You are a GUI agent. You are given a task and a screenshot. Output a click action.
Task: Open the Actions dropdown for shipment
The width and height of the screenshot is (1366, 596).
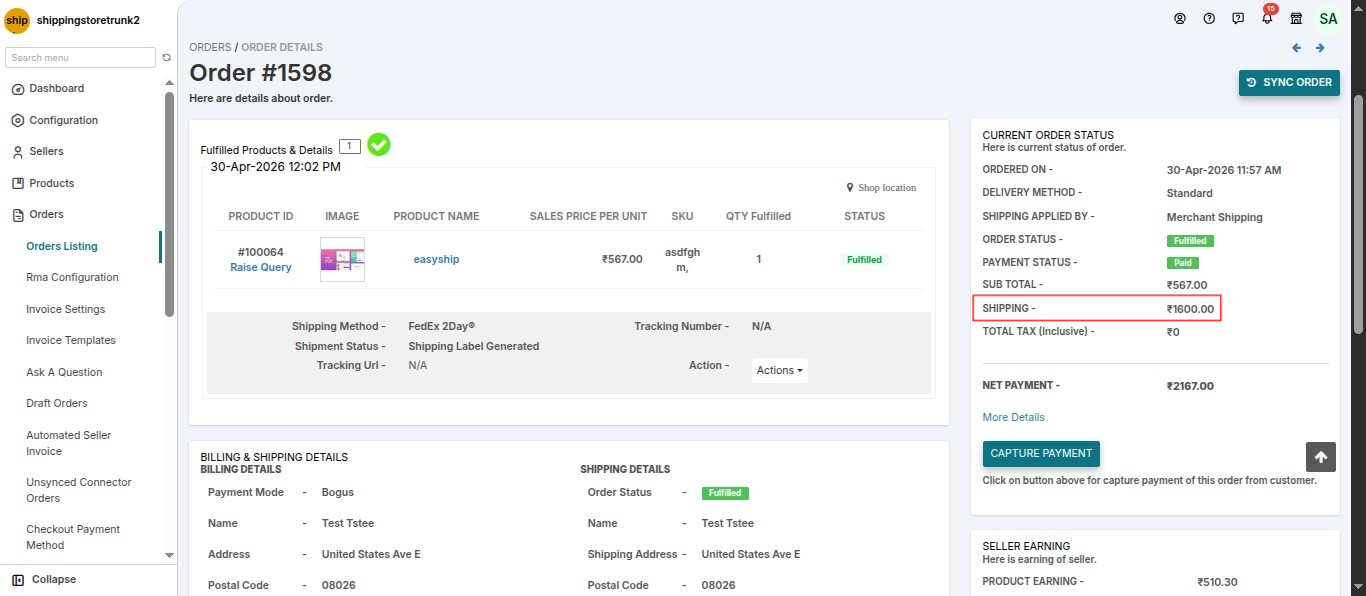(x=780, y=370)
